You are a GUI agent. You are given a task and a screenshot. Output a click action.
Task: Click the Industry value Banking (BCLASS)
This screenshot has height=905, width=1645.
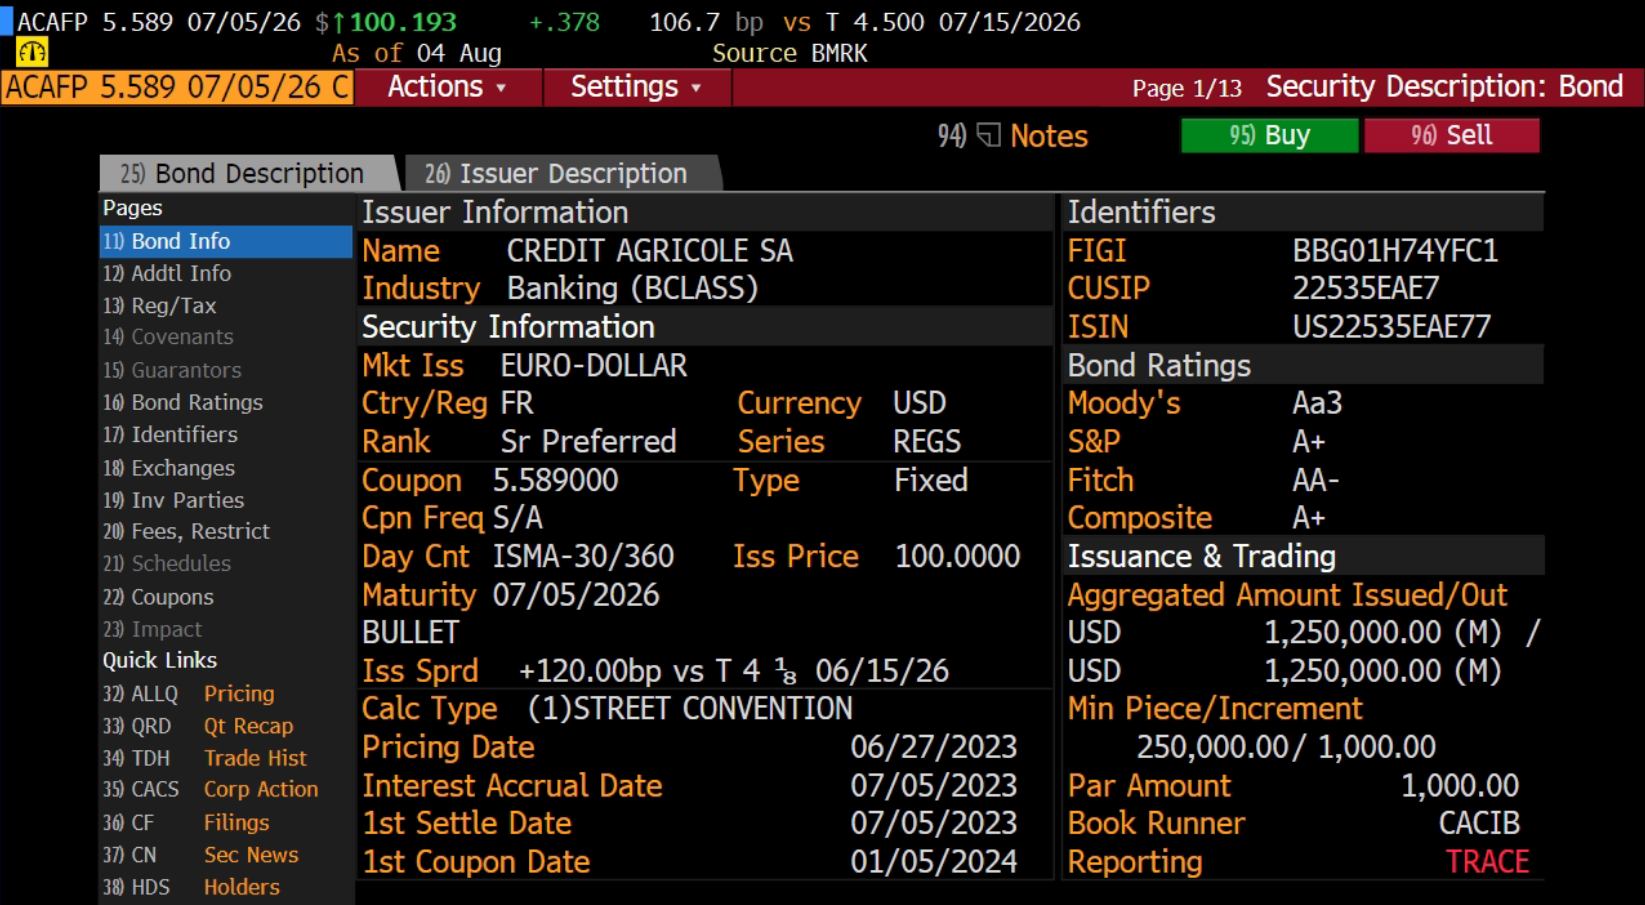632,289
